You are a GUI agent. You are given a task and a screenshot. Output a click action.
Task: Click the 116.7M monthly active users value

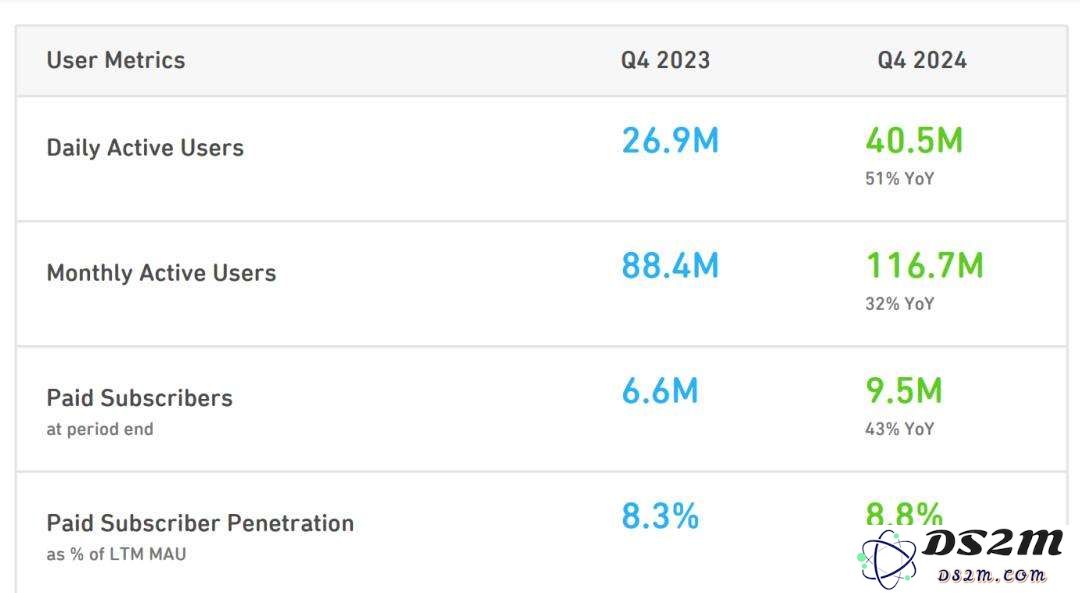coord(924,266)
